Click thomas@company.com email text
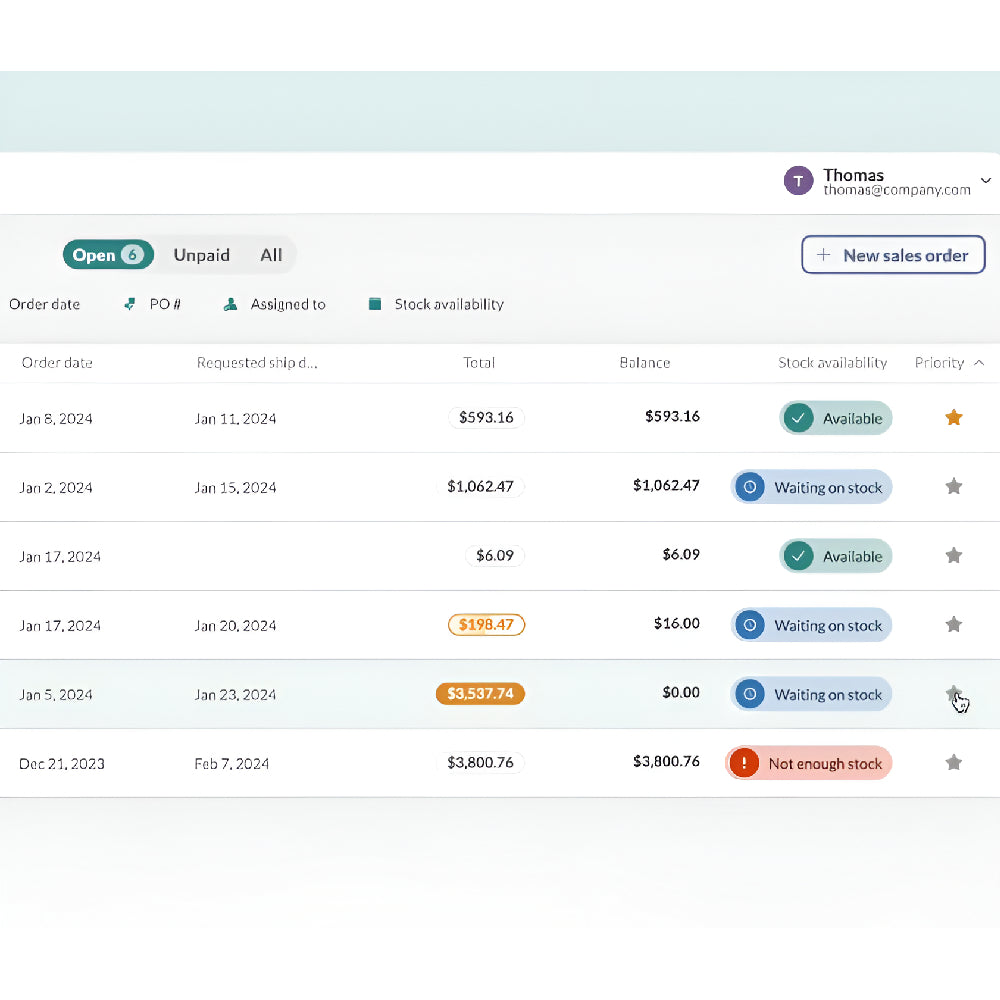Viewport: 1000px width, 1000px height. point(897,190)
